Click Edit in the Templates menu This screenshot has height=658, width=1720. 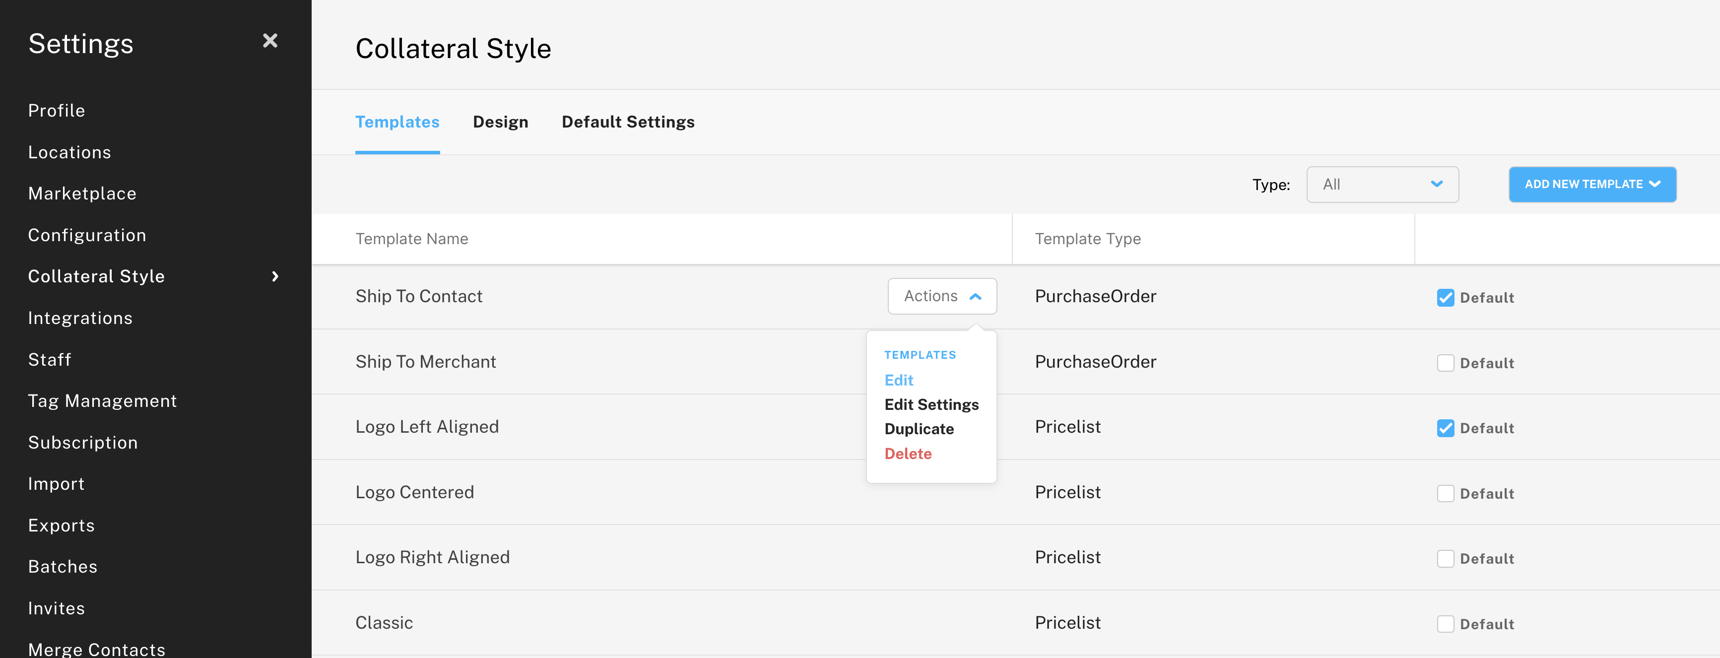pos(898,380)
